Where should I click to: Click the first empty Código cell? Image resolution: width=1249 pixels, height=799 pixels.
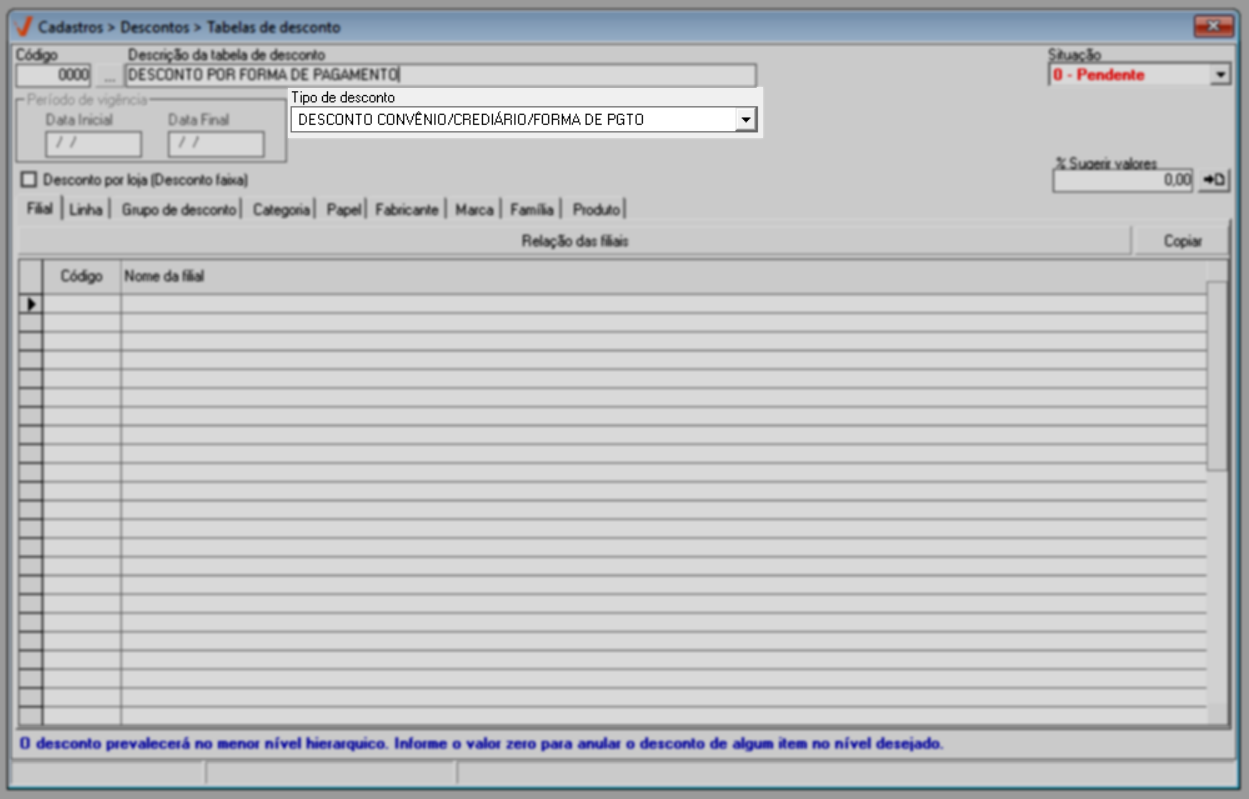(82, 303)
